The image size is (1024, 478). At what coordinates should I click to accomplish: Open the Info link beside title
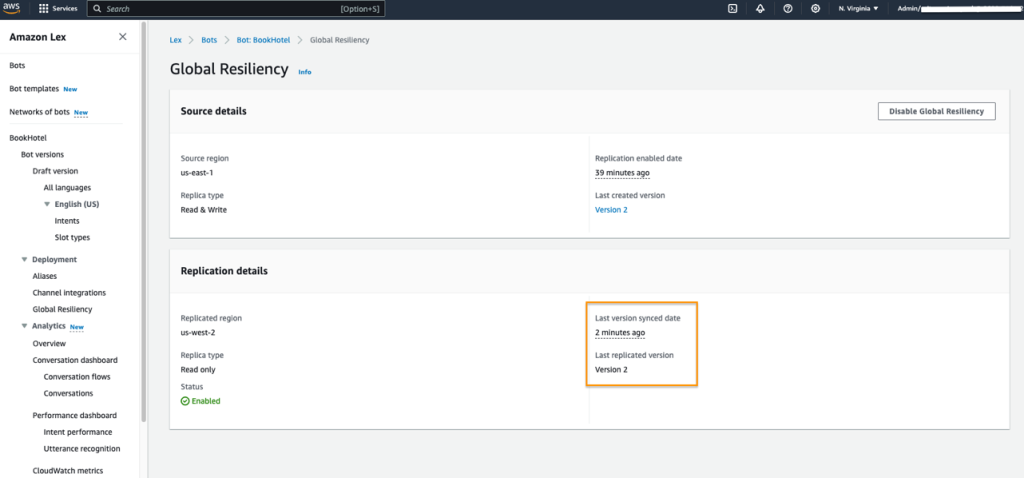pos(305,72)
